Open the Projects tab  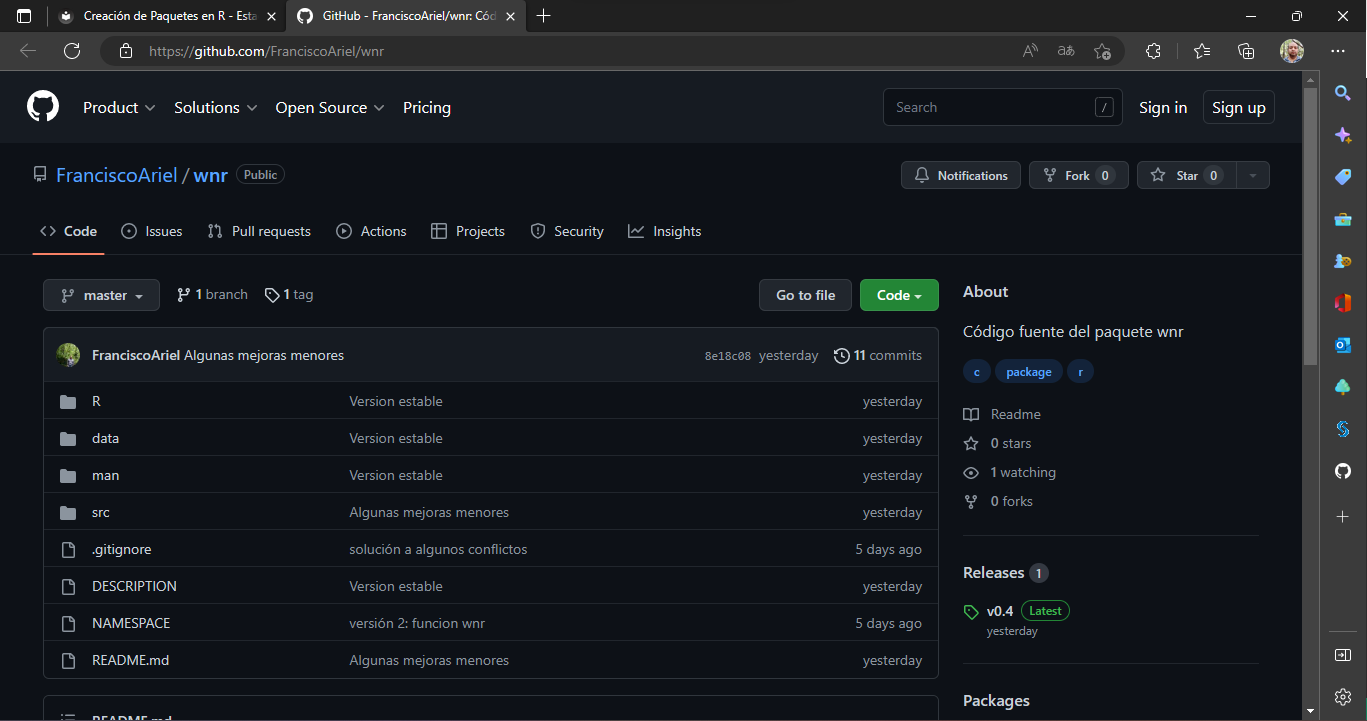click(467, 231)
